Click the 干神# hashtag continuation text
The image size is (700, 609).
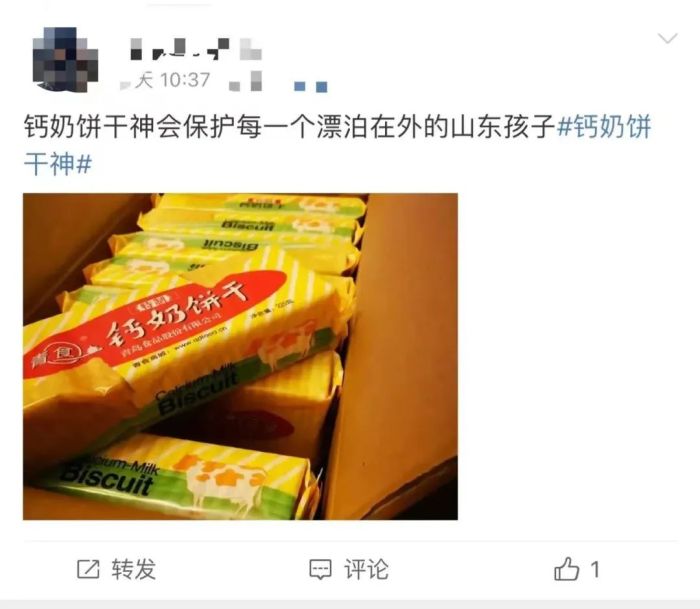click(x=58, y=164)
